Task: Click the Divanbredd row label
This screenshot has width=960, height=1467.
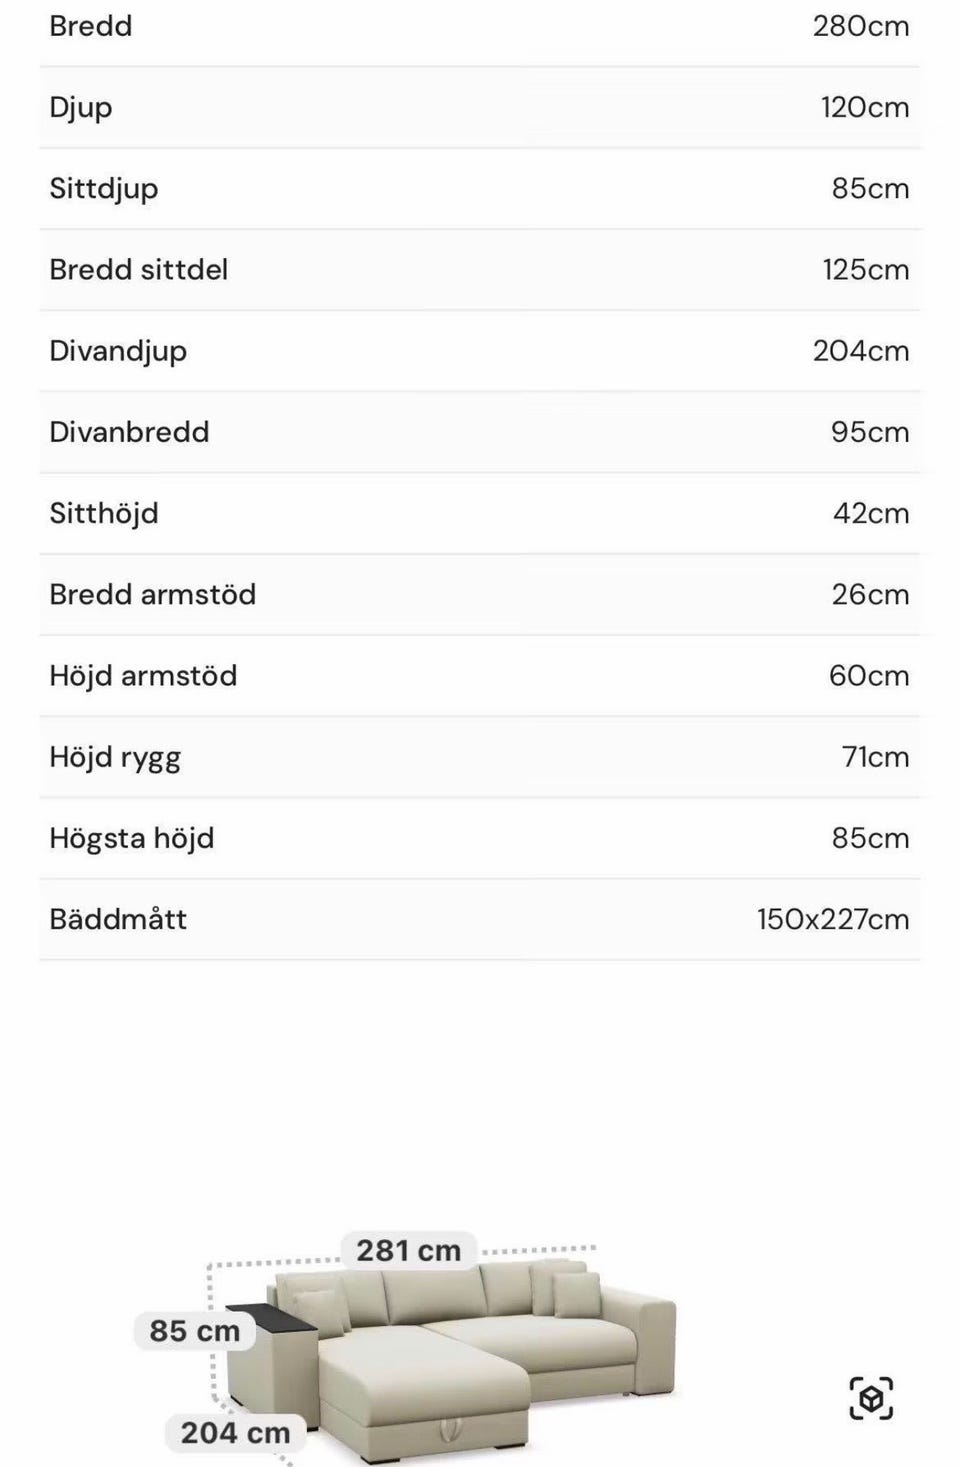Action: tap(129, 432)
